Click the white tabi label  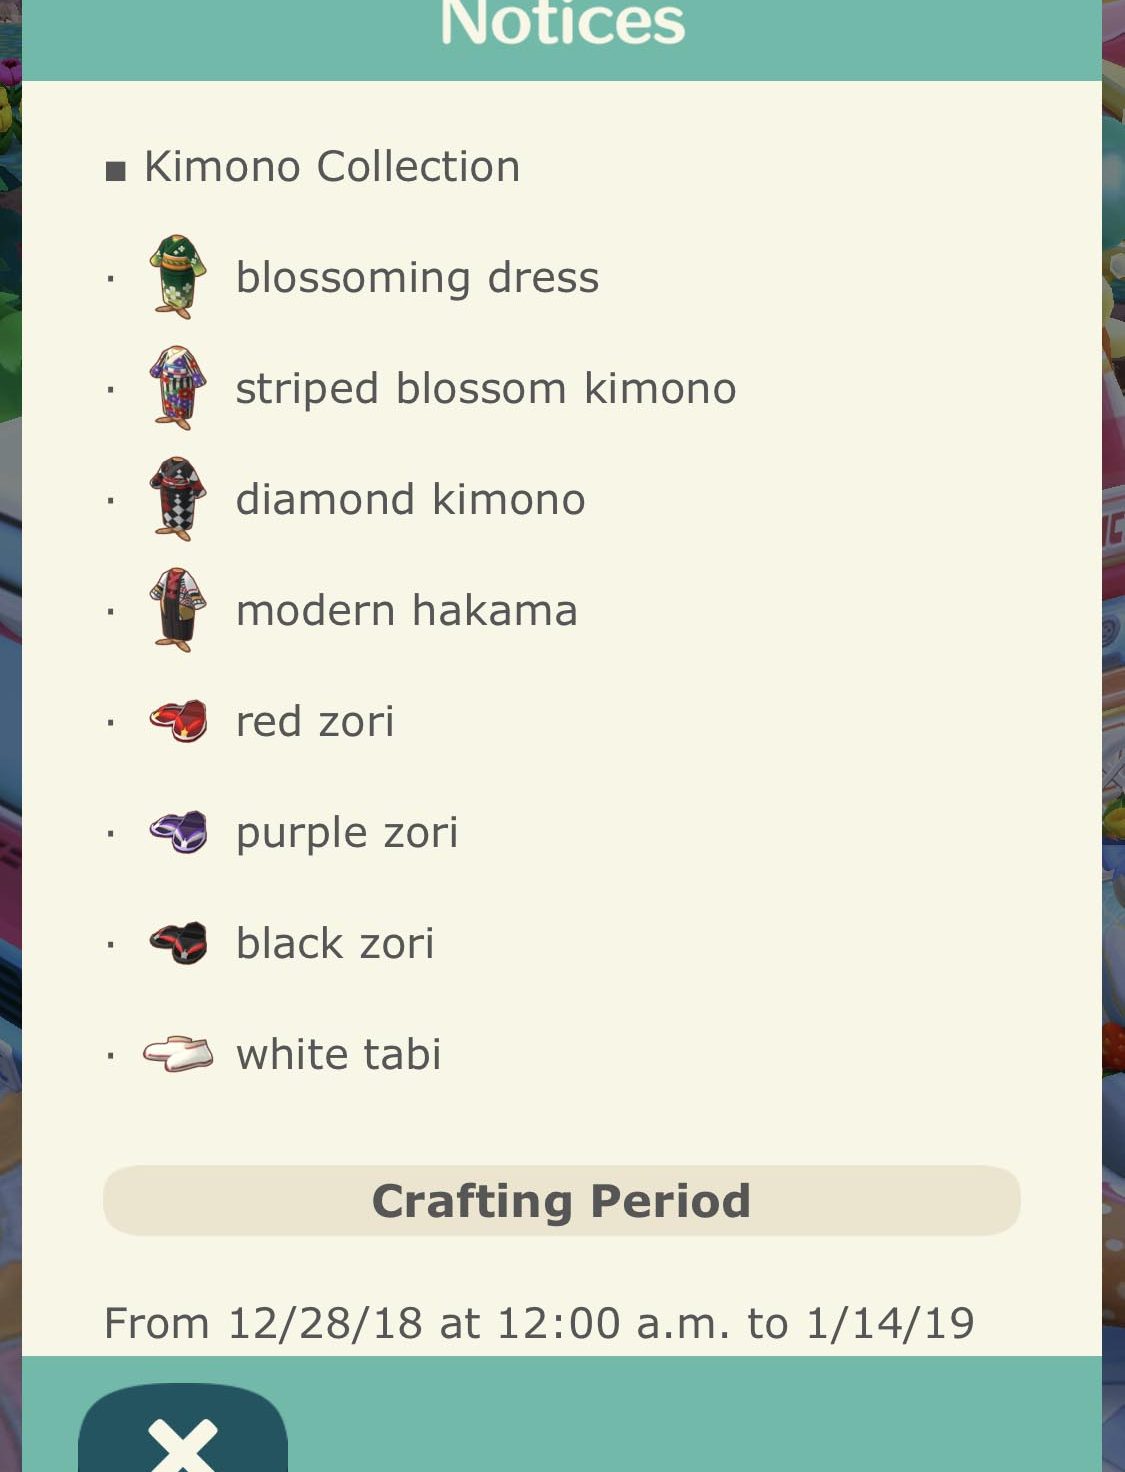point(338,1054)
